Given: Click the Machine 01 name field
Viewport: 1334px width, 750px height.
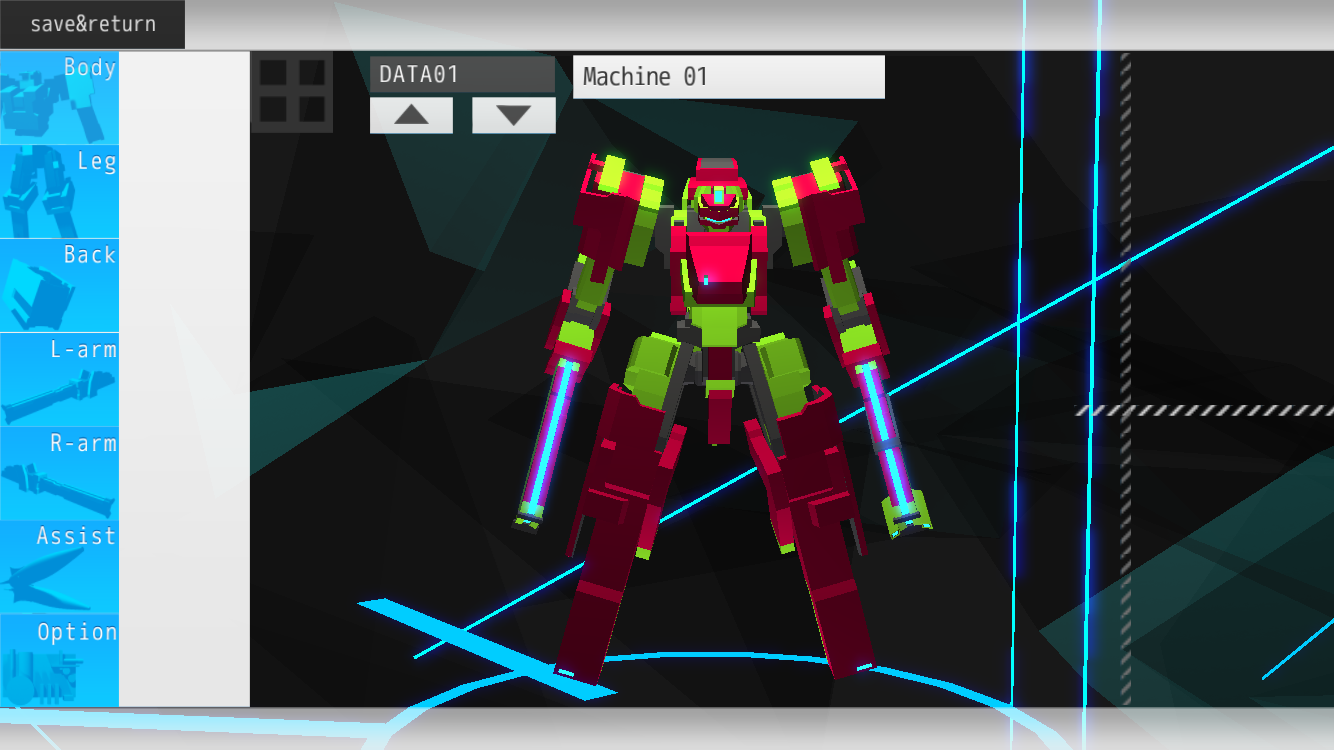Looking at the screenshot, I should click(728, 77).
